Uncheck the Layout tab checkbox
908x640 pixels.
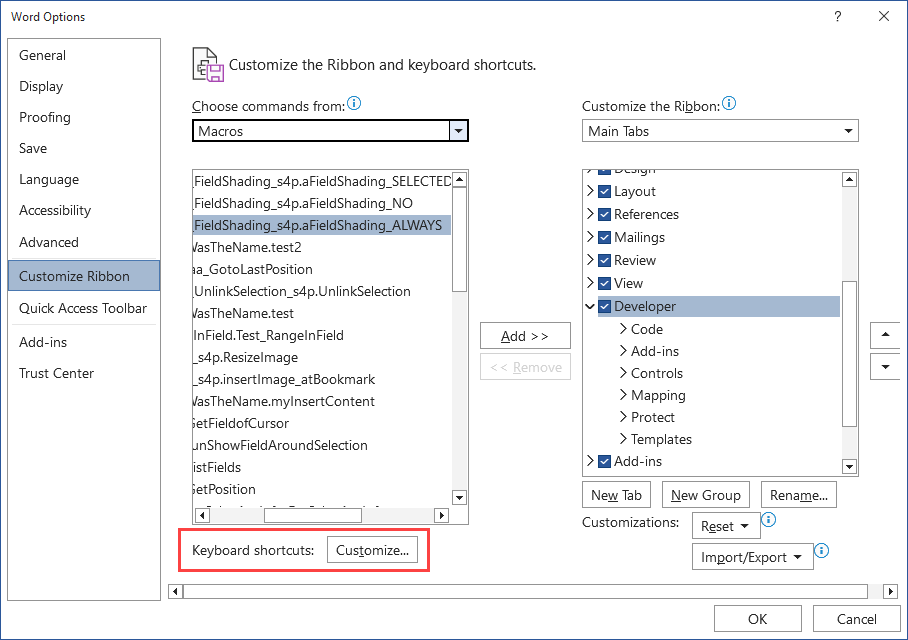pyautogui.click(x=604, y=191)
